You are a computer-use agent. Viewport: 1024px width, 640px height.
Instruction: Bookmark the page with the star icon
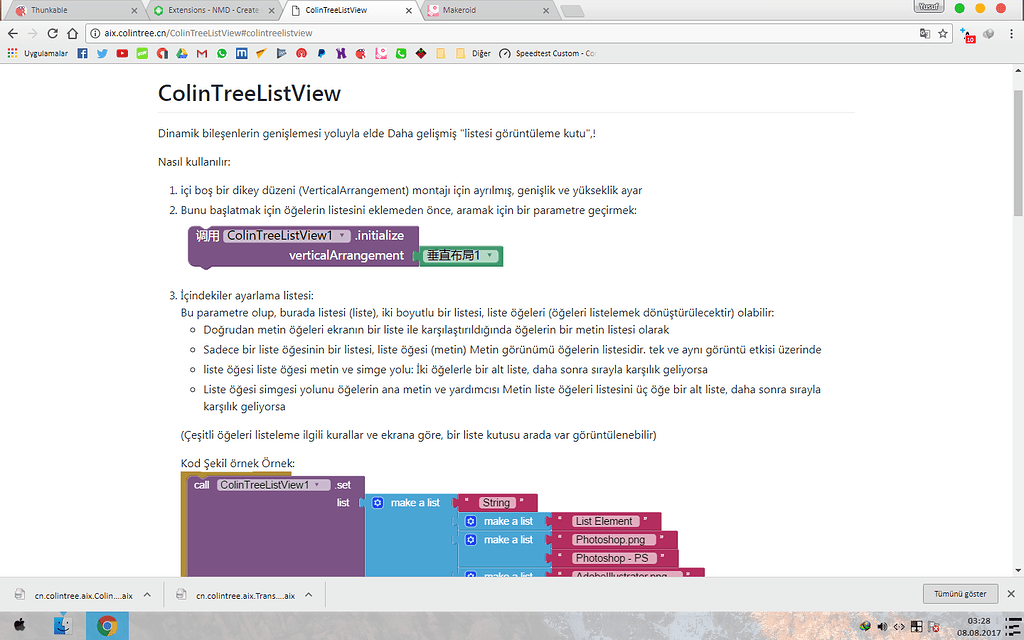[943, 33]
